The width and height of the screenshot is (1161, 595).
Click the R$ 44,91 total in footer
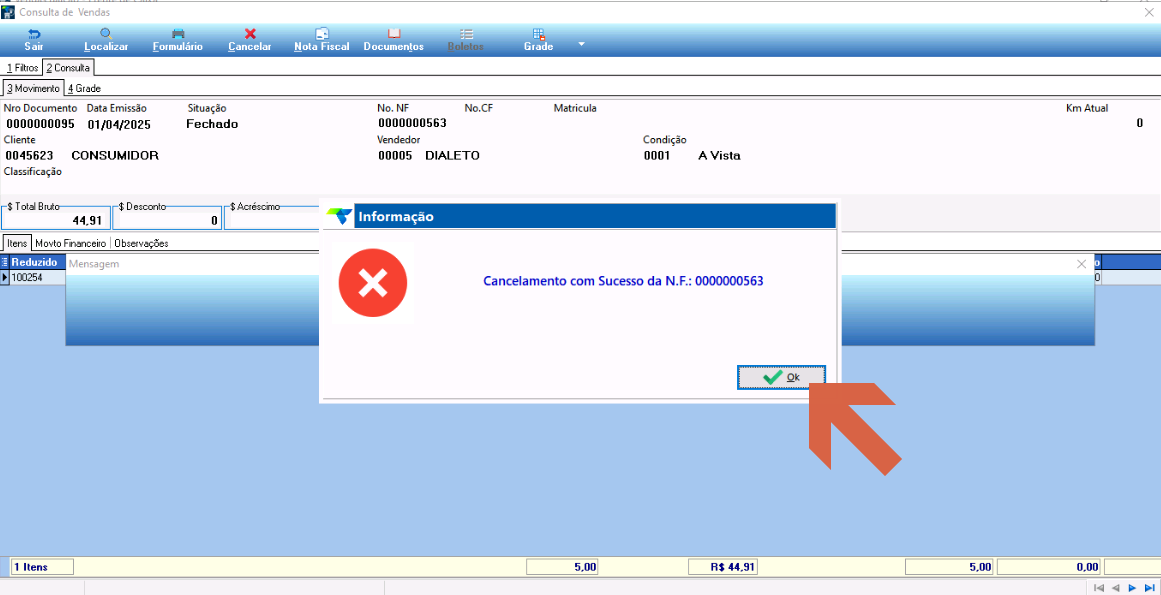723,567
